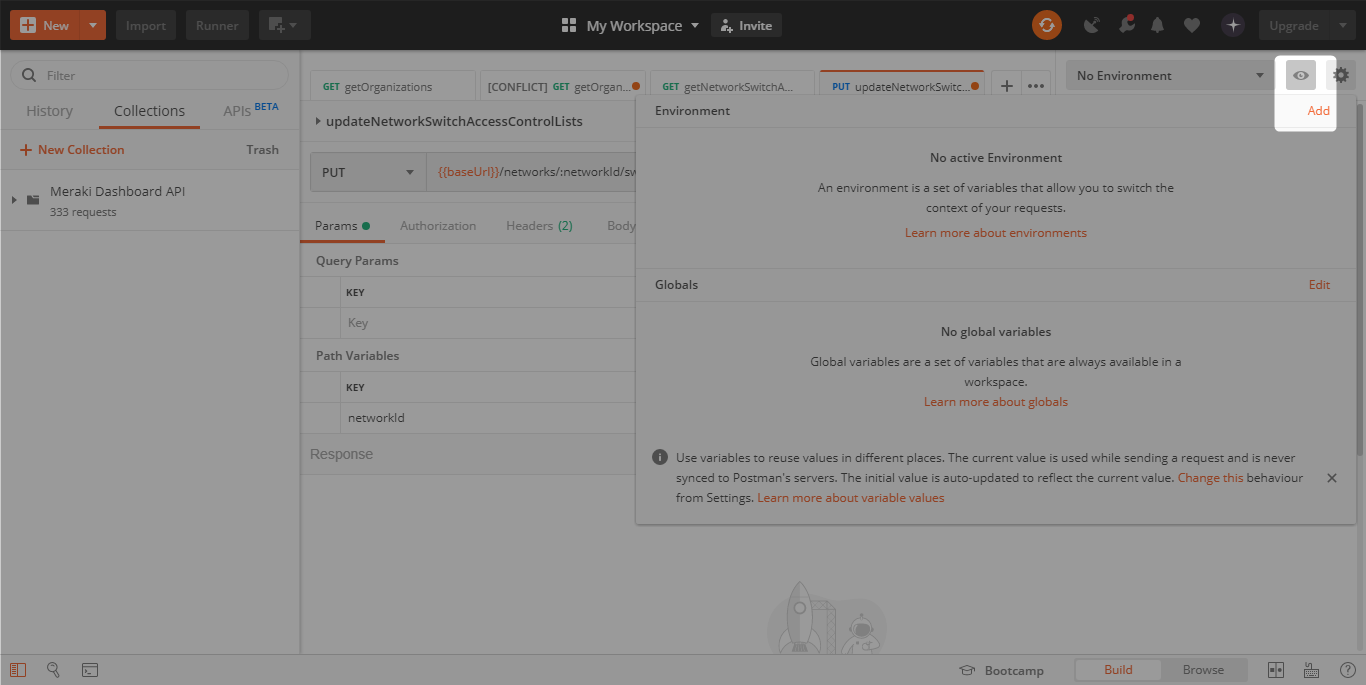Screen dimensions: 1366x685
Task: Focus the sidebar Filter field
Action: point(150,75)
